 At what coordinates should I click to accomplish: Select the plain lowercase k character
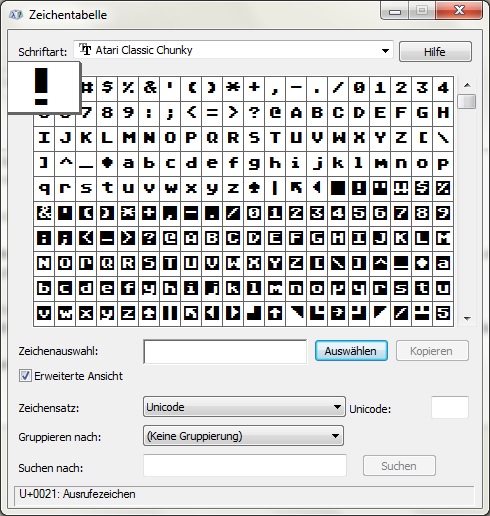[338, 163]
